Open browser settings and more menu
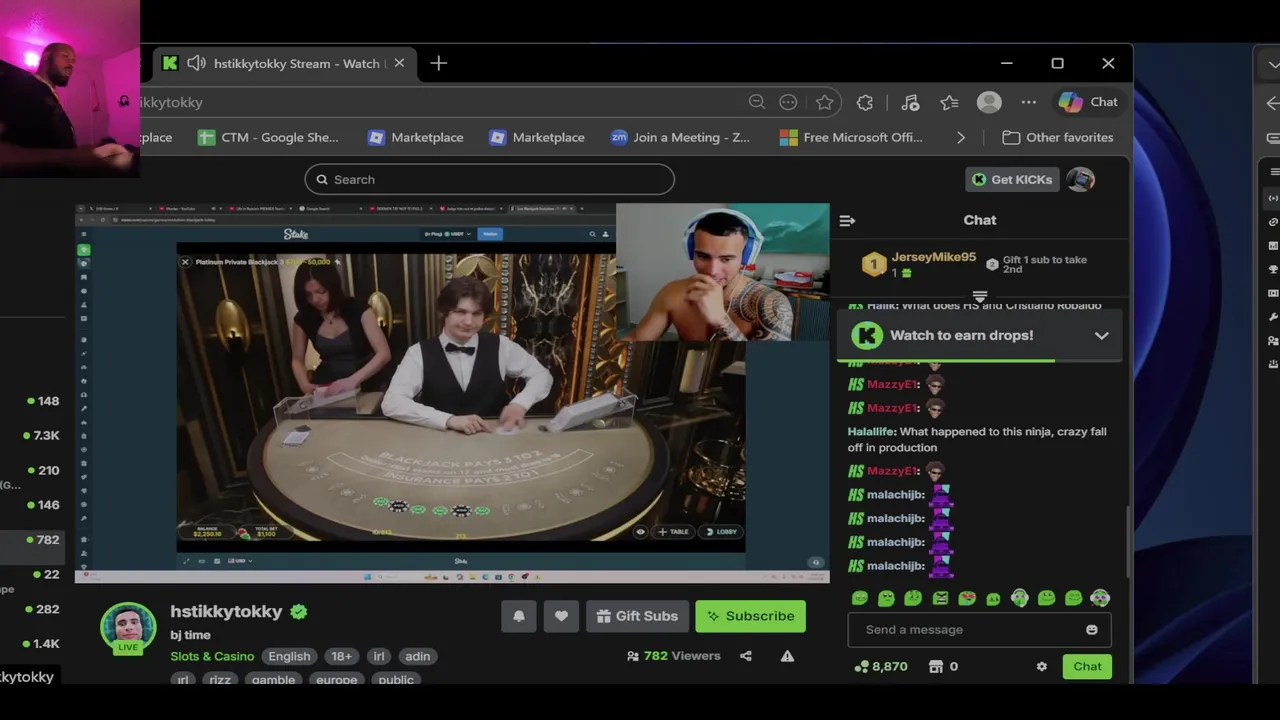1280x720 pixels. (x=1028, y=102)
